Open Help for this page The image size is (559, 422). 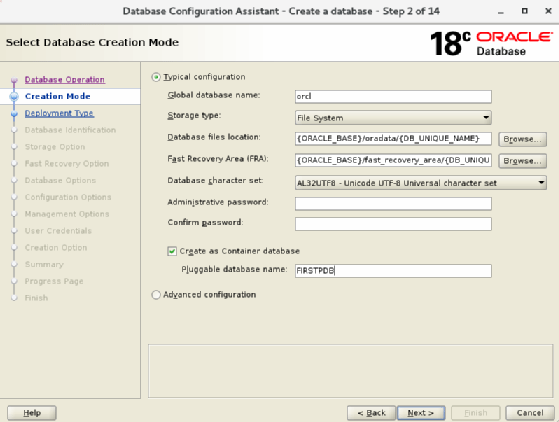point(32,413)
